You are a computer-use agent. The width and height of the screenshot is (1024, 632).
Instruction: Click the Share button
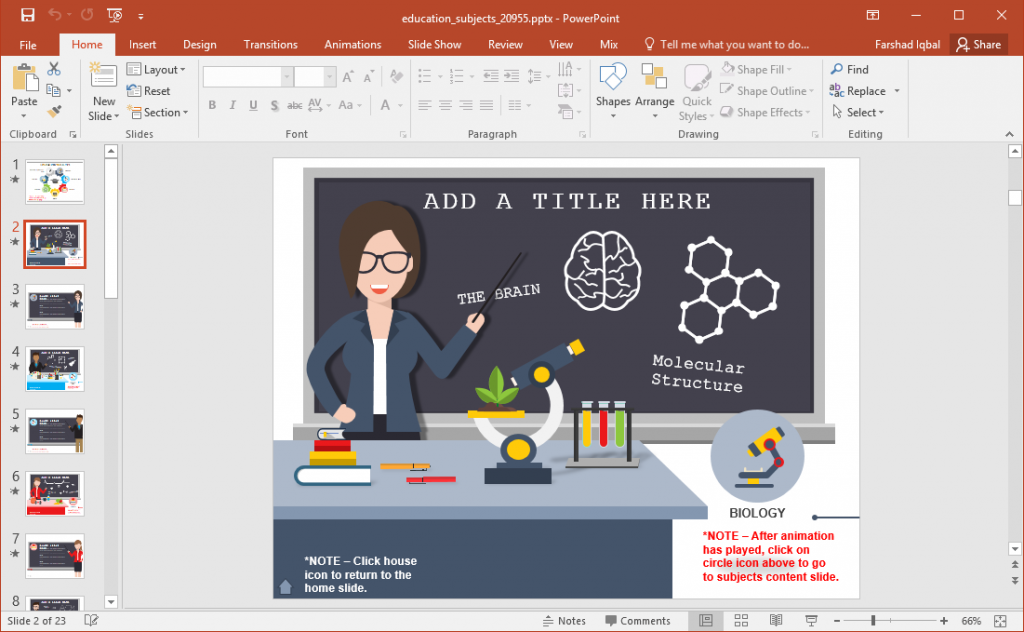(x=978, y=44)
